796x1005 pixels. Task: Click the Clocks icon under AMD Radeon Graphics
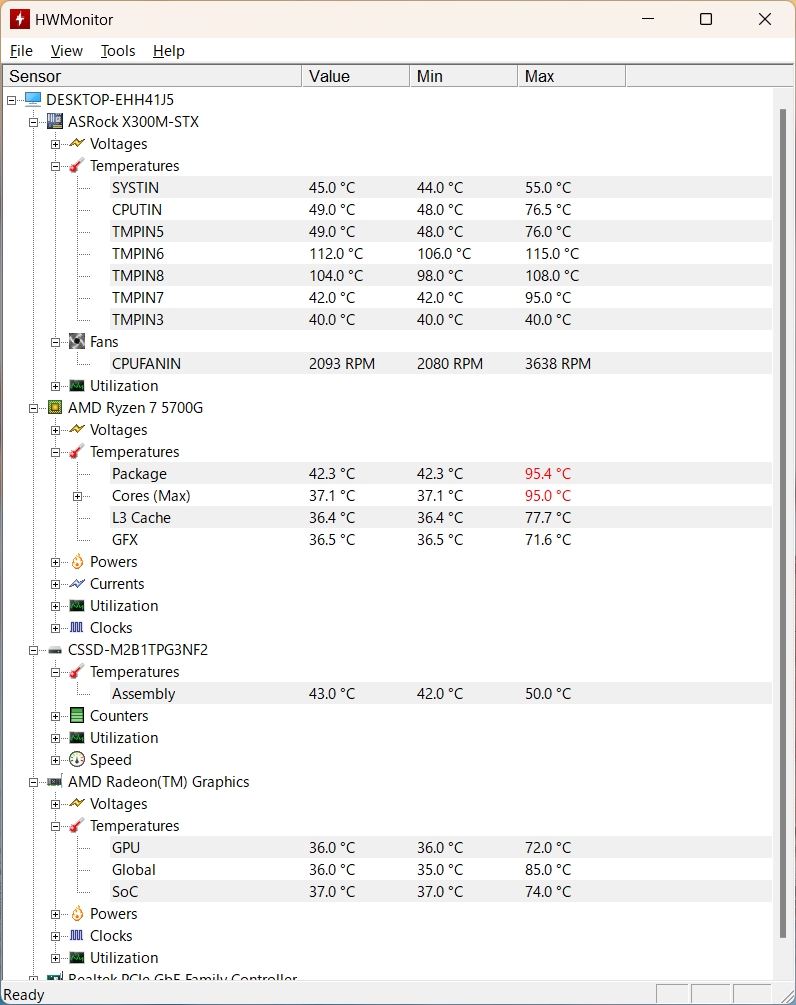[77, 935]
